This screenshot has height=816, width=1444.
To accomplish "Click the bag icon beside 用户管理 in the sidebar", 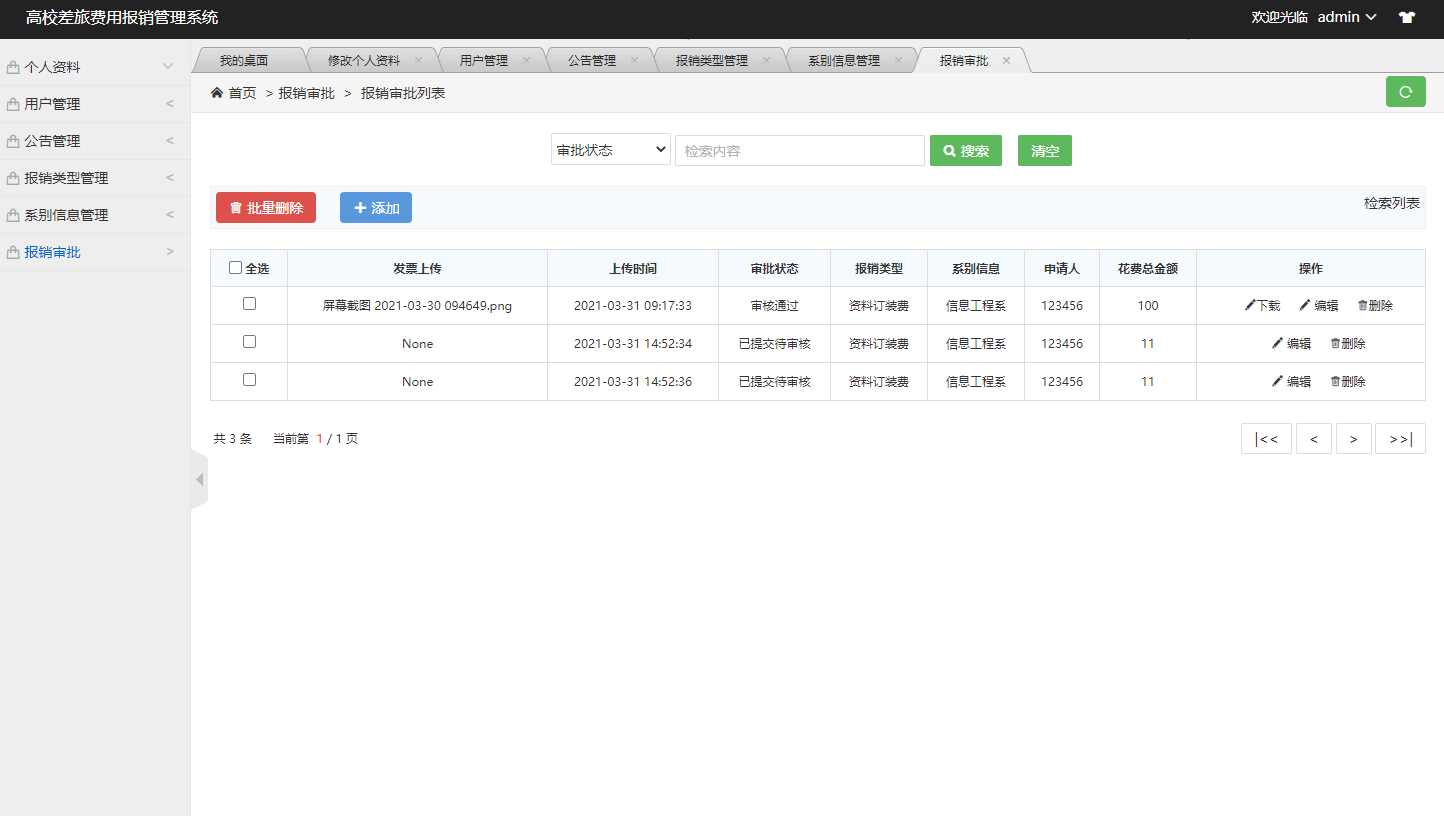I will pos(12,103).
